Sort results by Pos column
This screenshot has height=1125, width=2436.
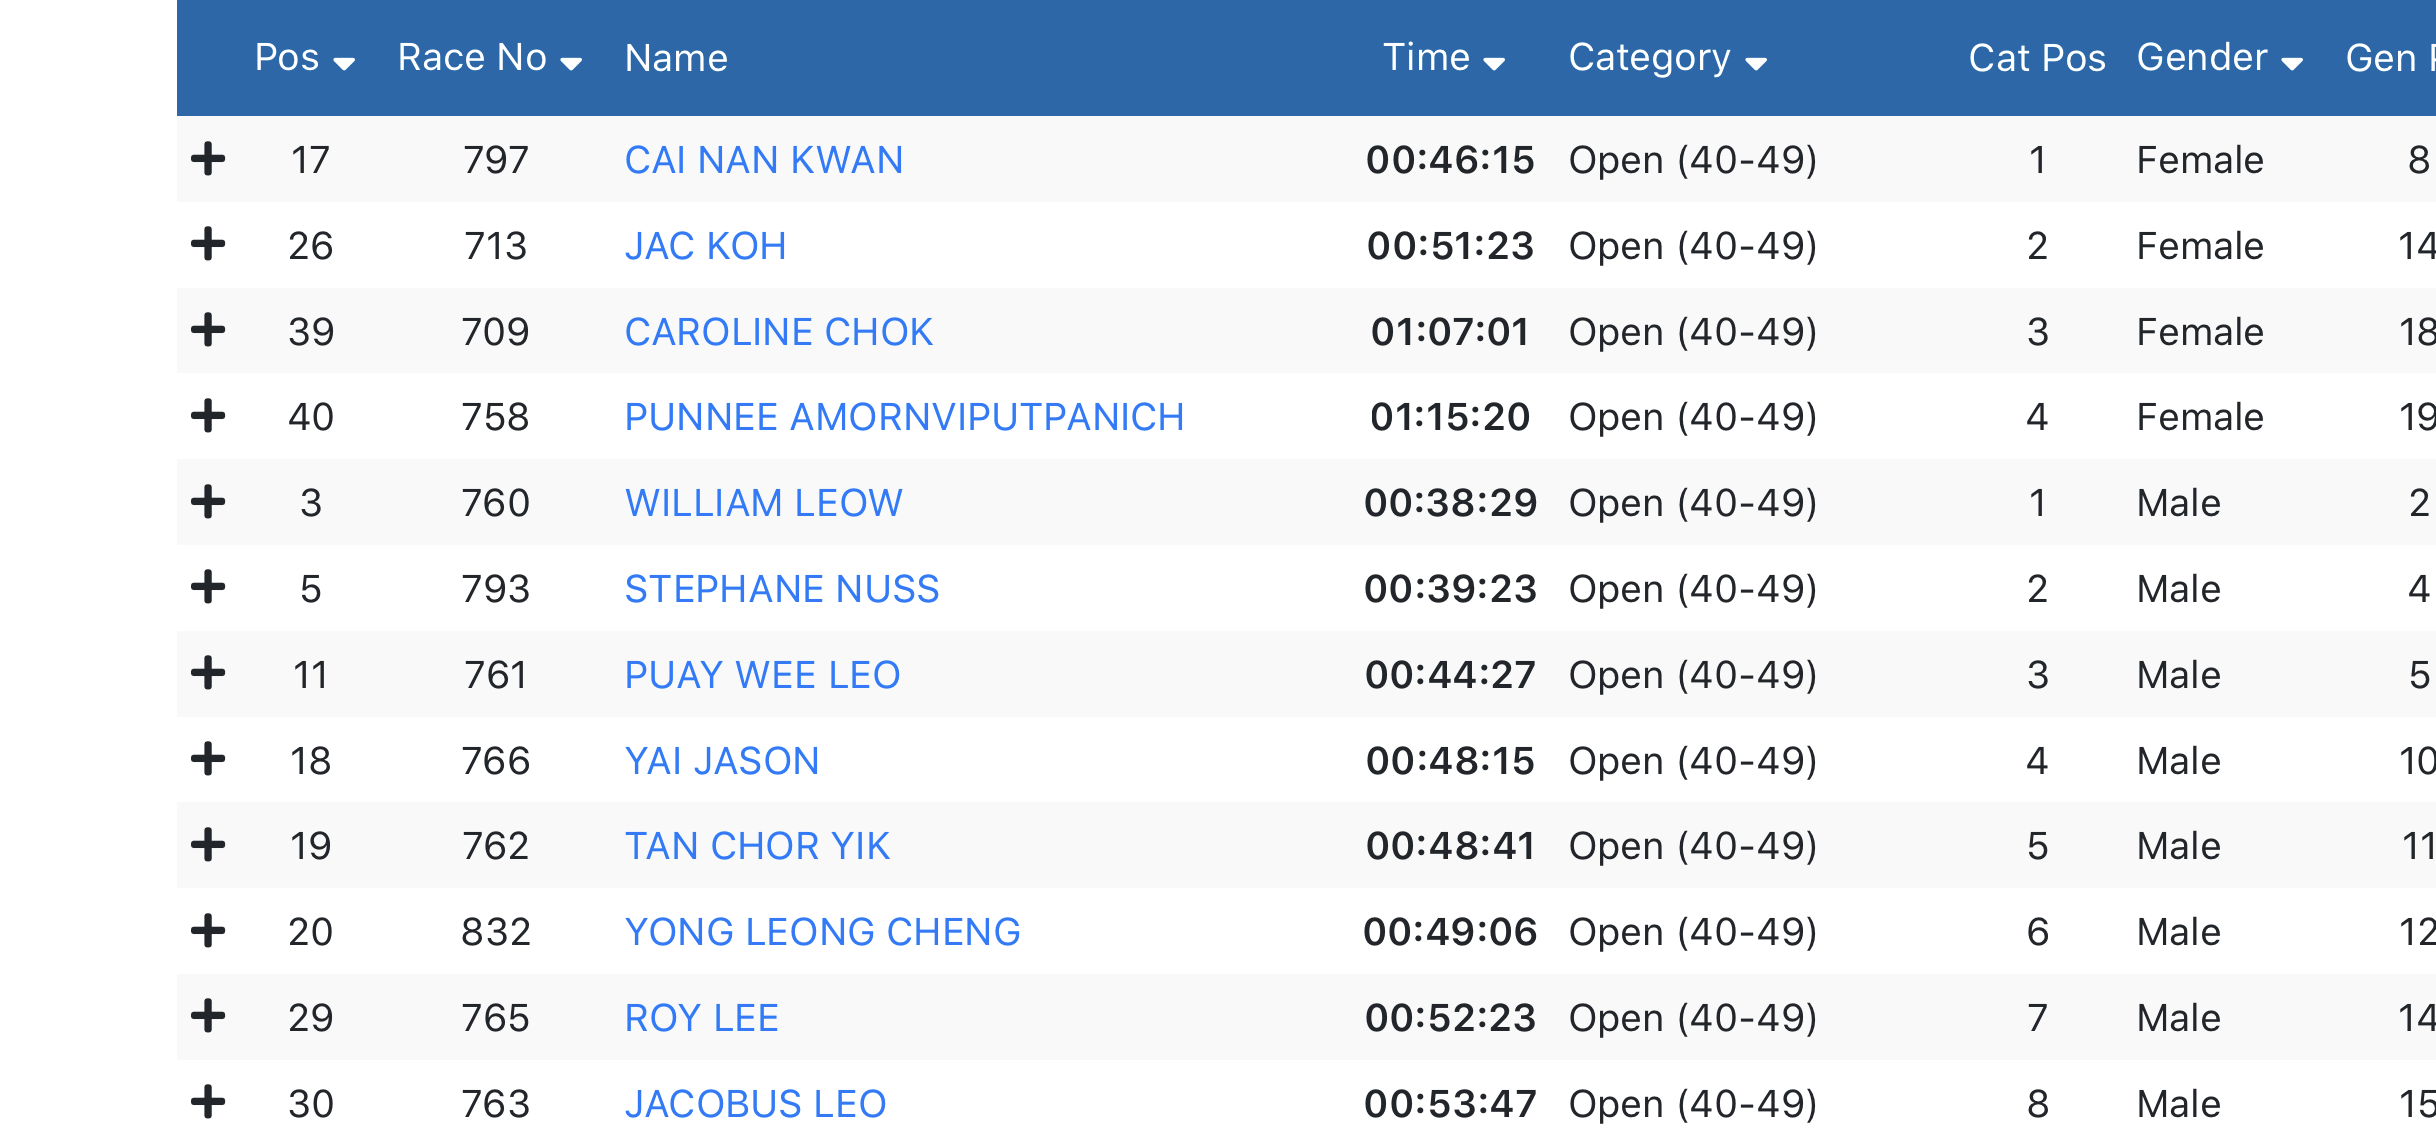pos(305,58)
